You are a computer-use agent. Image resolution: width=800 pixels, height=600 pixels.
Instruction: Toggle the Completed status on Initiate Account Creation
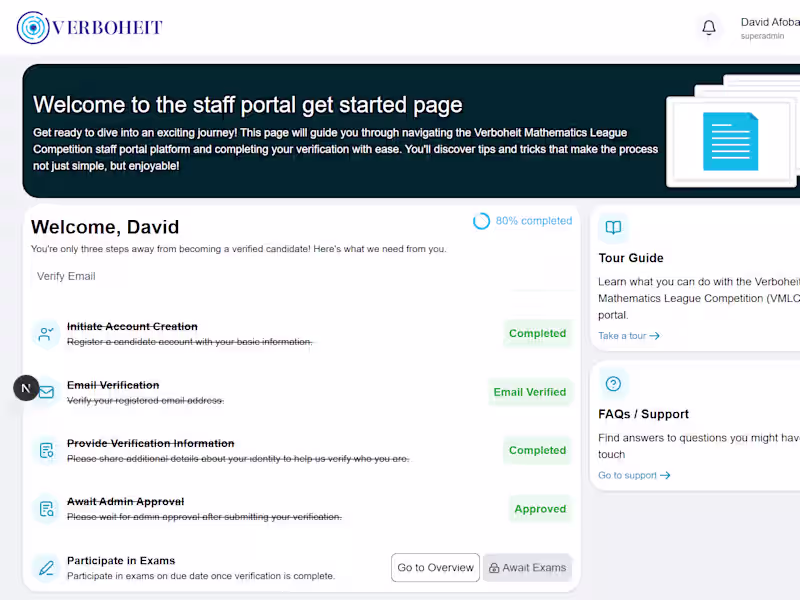[537, 333]
